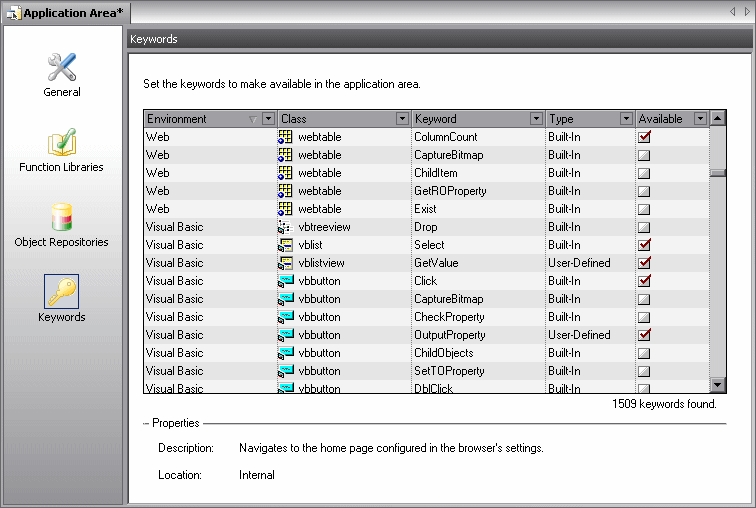Click the vblistview class icon

[285, 263]
